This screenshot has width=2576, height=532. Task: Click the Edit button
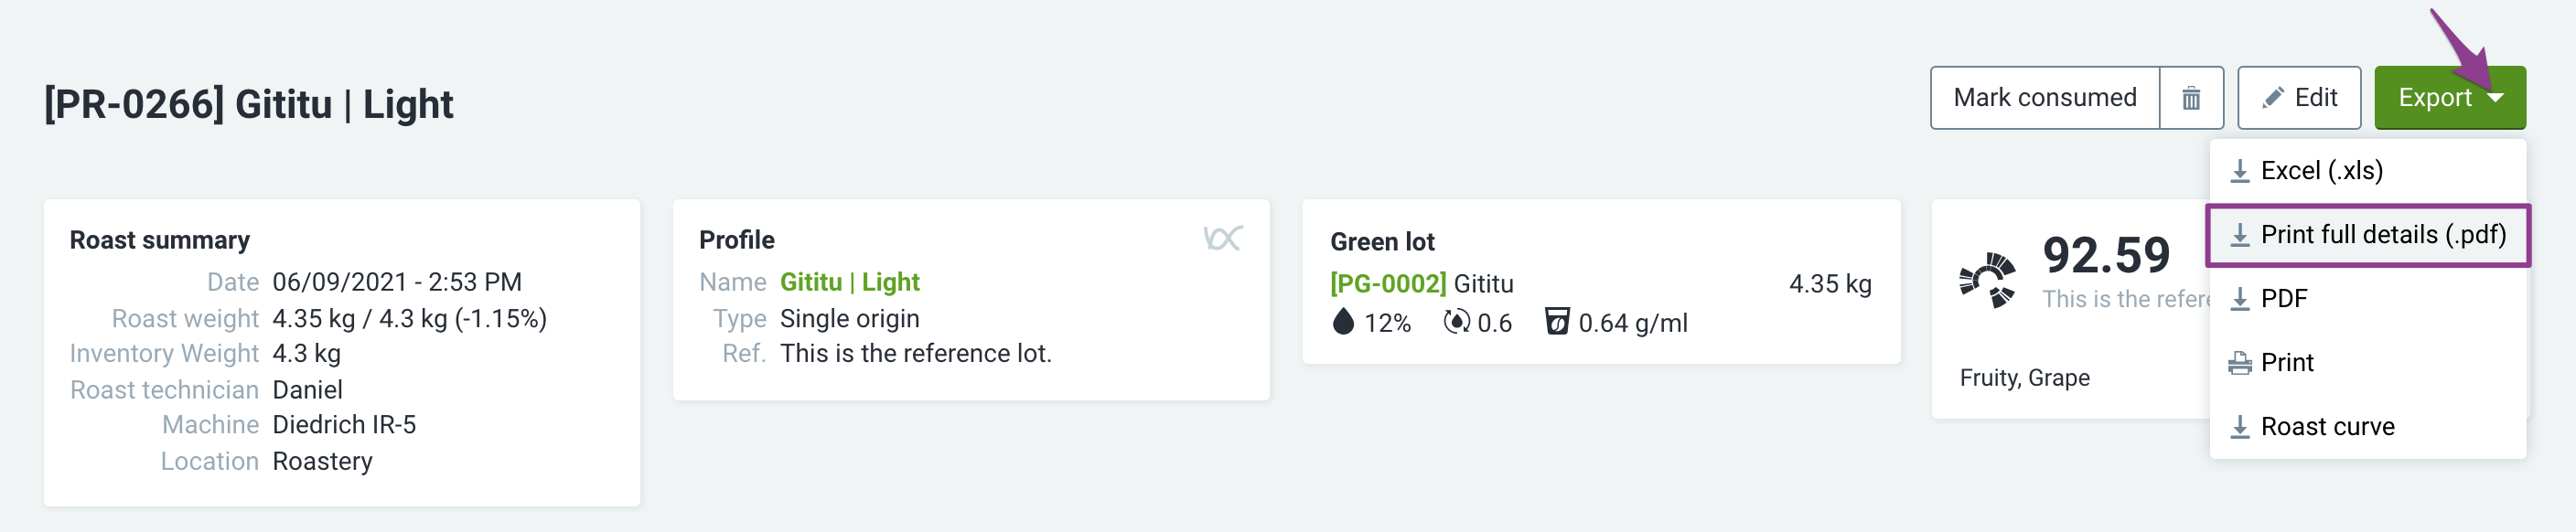[2299, 98]
